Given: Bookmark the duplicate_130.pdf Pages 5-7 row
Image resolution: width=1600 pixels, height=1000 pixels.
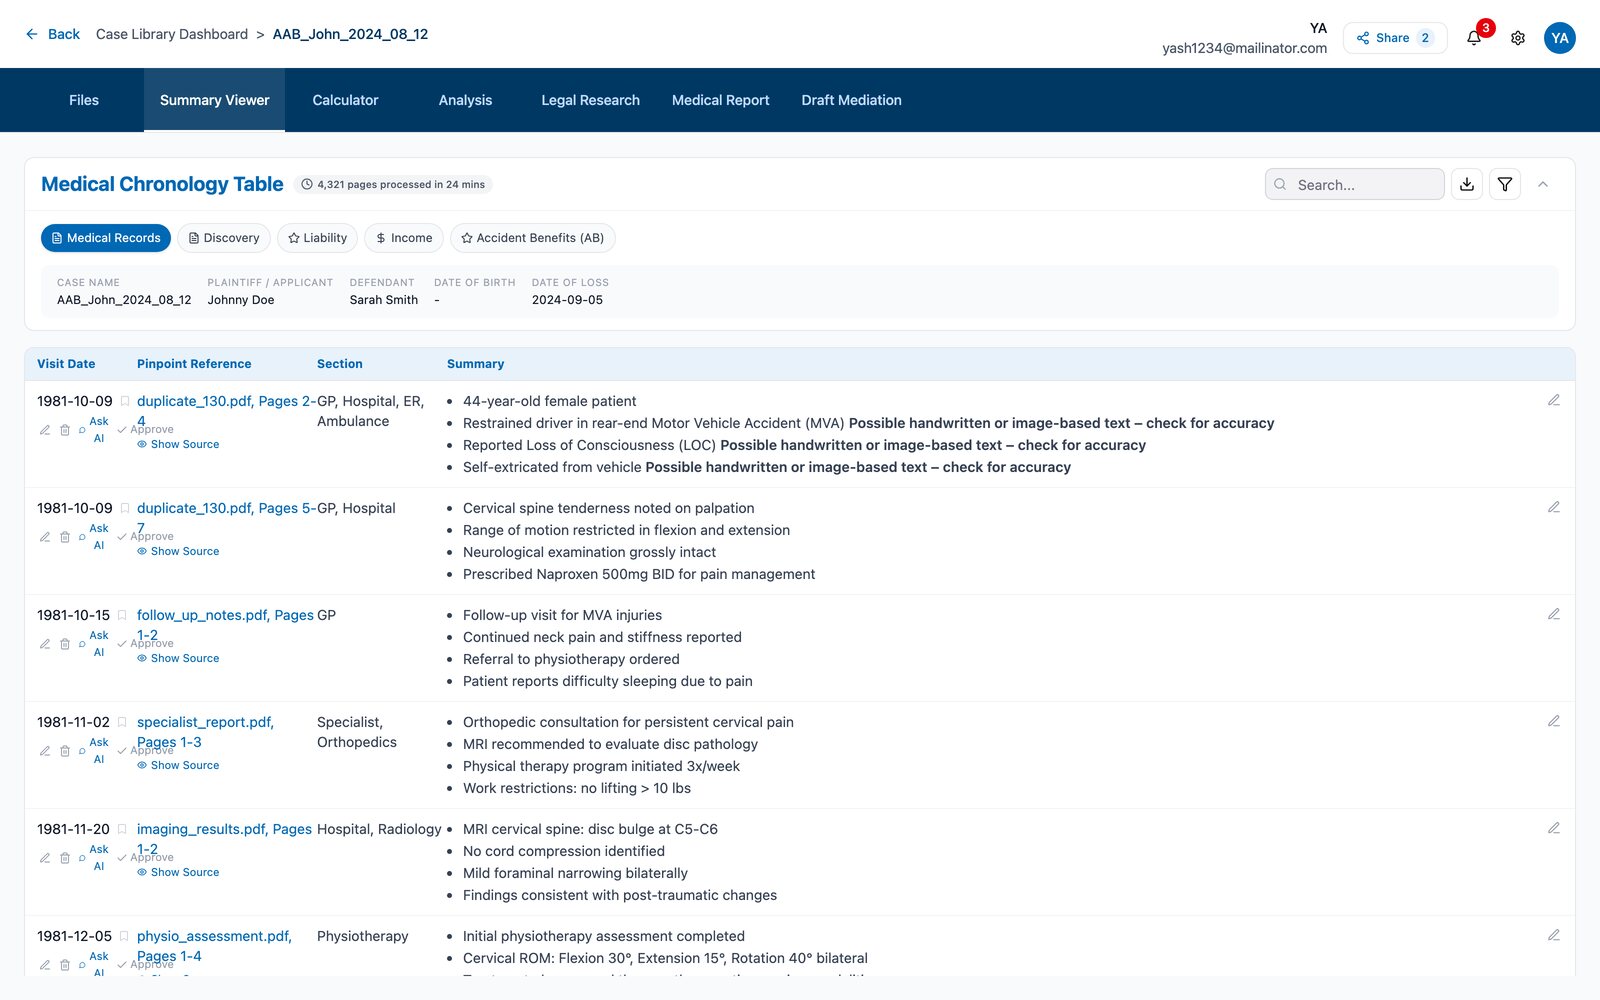Looking at the screenshot, I should (x=125, y=508).
